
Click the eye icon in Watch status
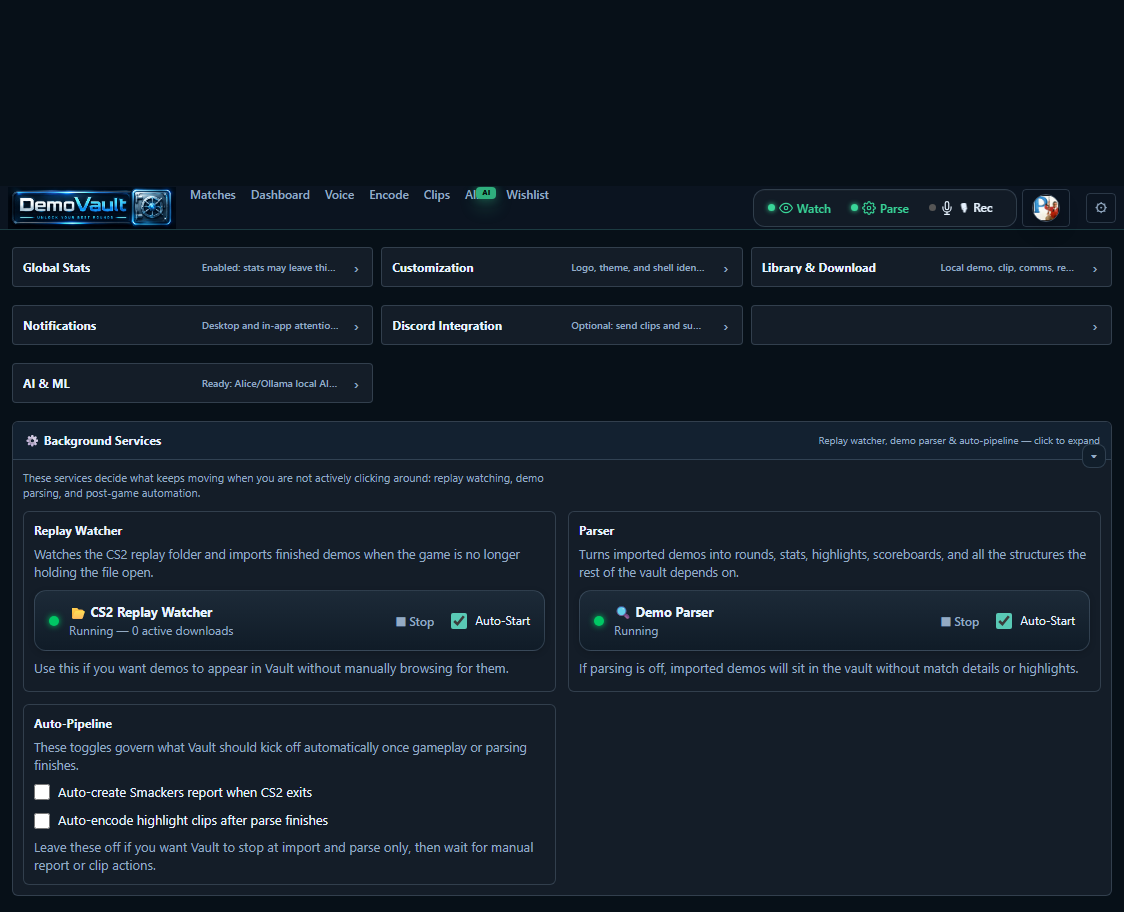tap(786, 209)
